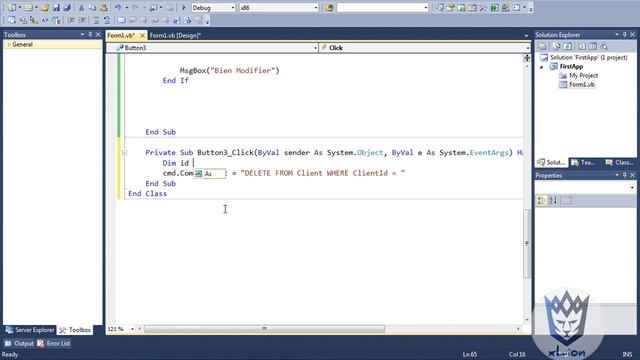Click the horizontal scrollbar thumb of editor

pos(264,329)
